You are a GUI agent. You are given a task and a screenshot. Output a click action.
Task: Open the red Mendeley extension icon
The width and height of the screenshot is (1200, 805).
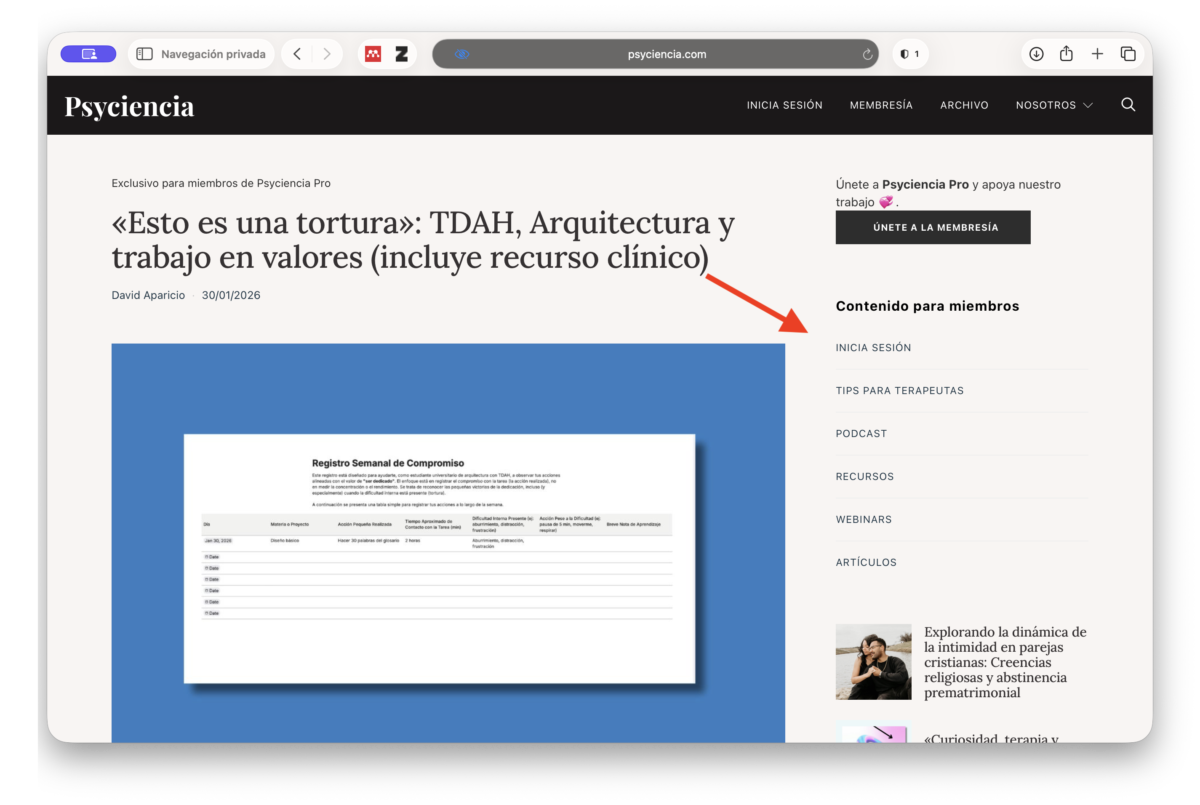click(373, 54)
